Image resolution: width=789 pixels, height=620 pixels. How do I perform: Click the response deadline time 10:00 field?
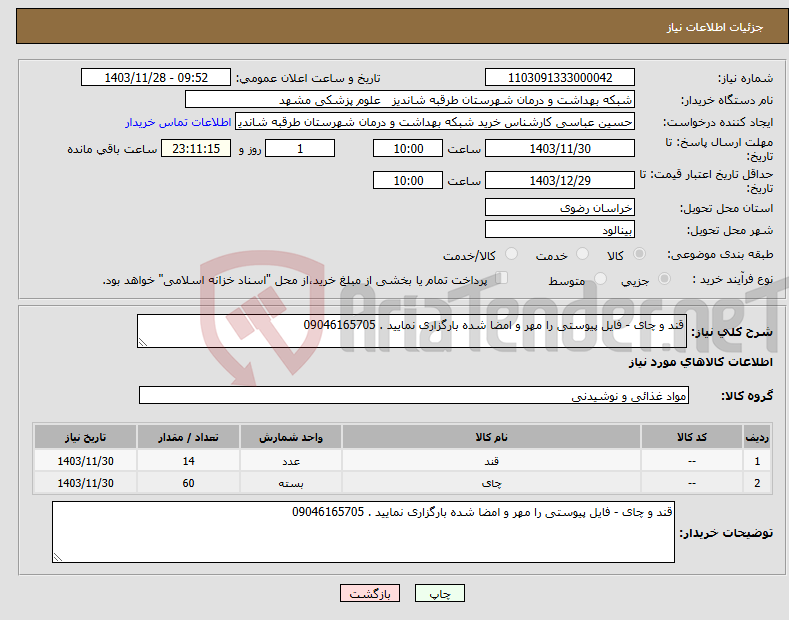pos(408,148)
